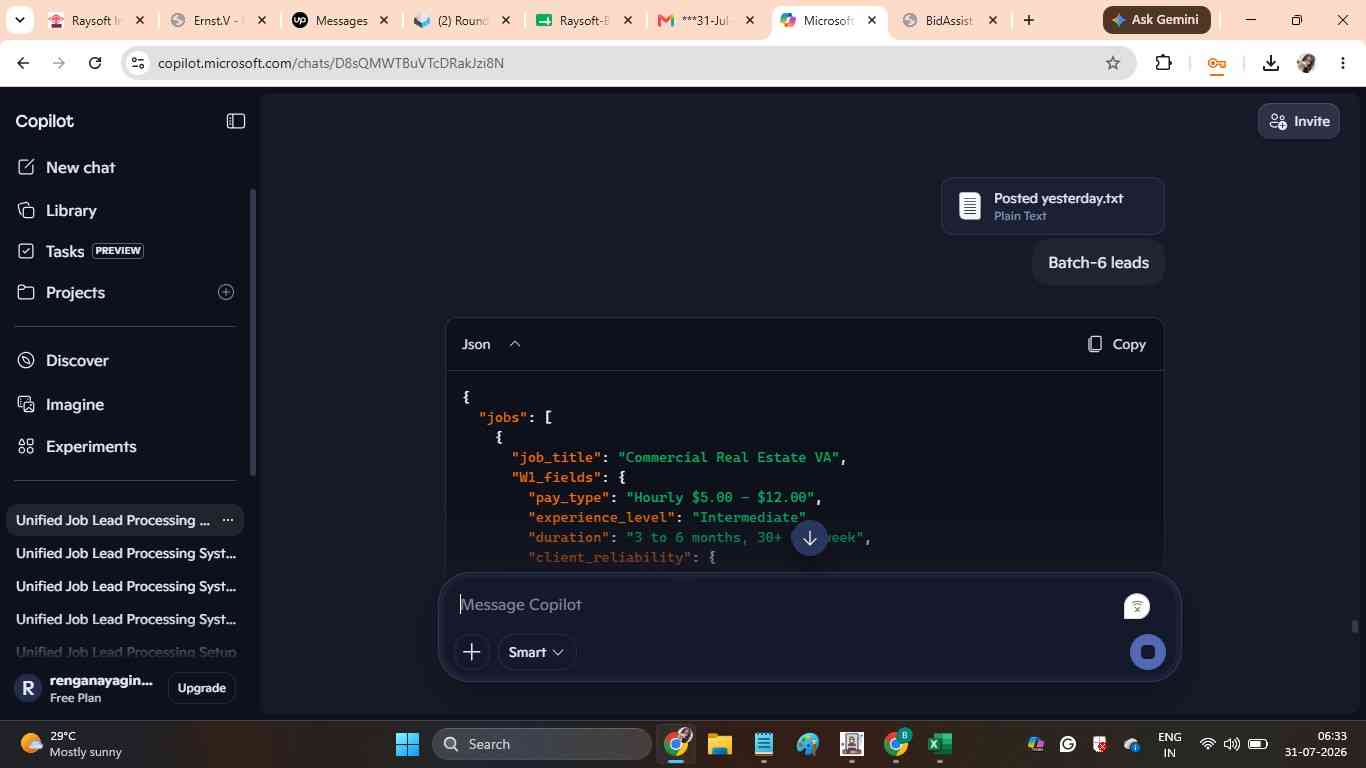This screenshot has width=1366, height=768.
Task: Stop the response generation
Action: tap(1148, 652)
